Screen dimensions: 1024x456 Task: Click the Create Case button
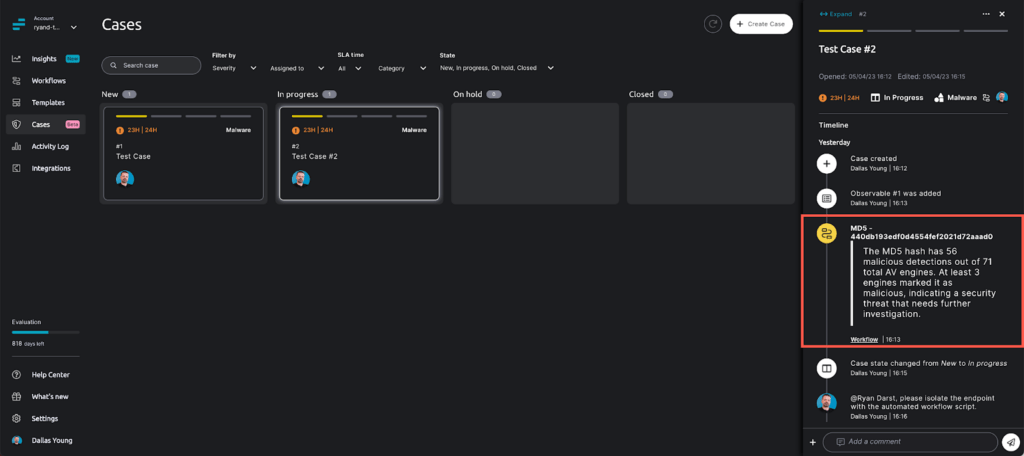coord(761,24)
